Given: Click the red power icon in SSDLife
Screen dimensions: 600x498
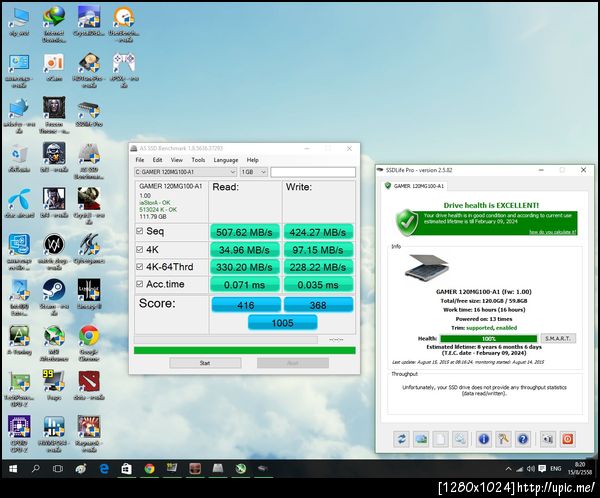Looking at the screenshot, I should click(x=566, y=438).
